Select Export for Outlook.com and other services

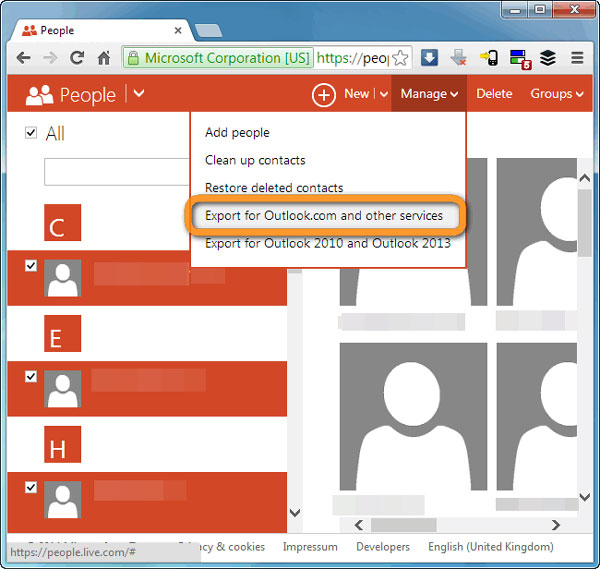[323, 215]
